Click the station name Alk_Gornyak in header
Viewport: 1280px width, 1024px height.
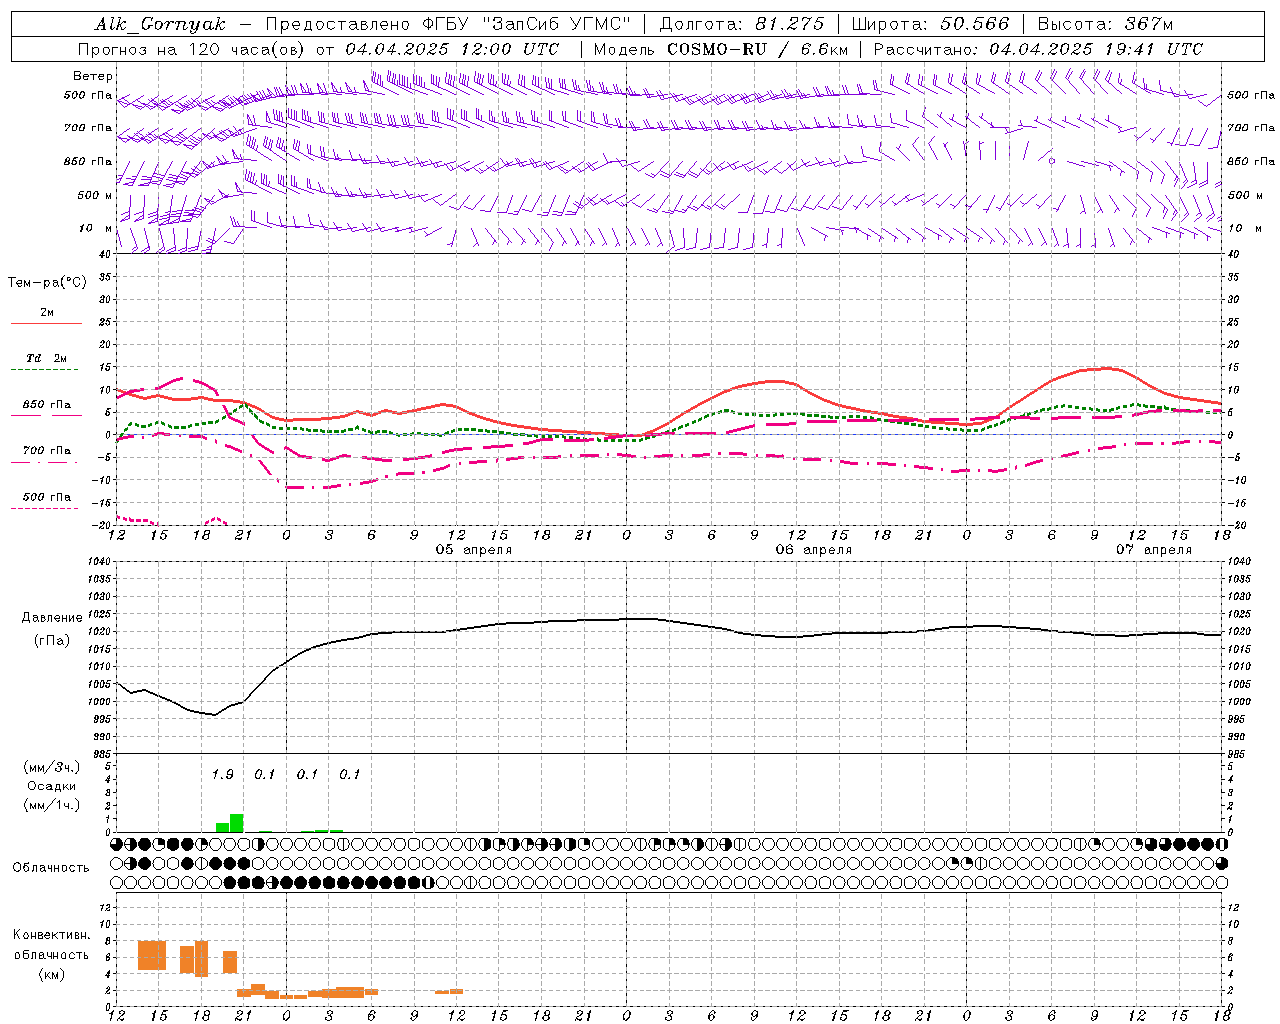point(160,24)
